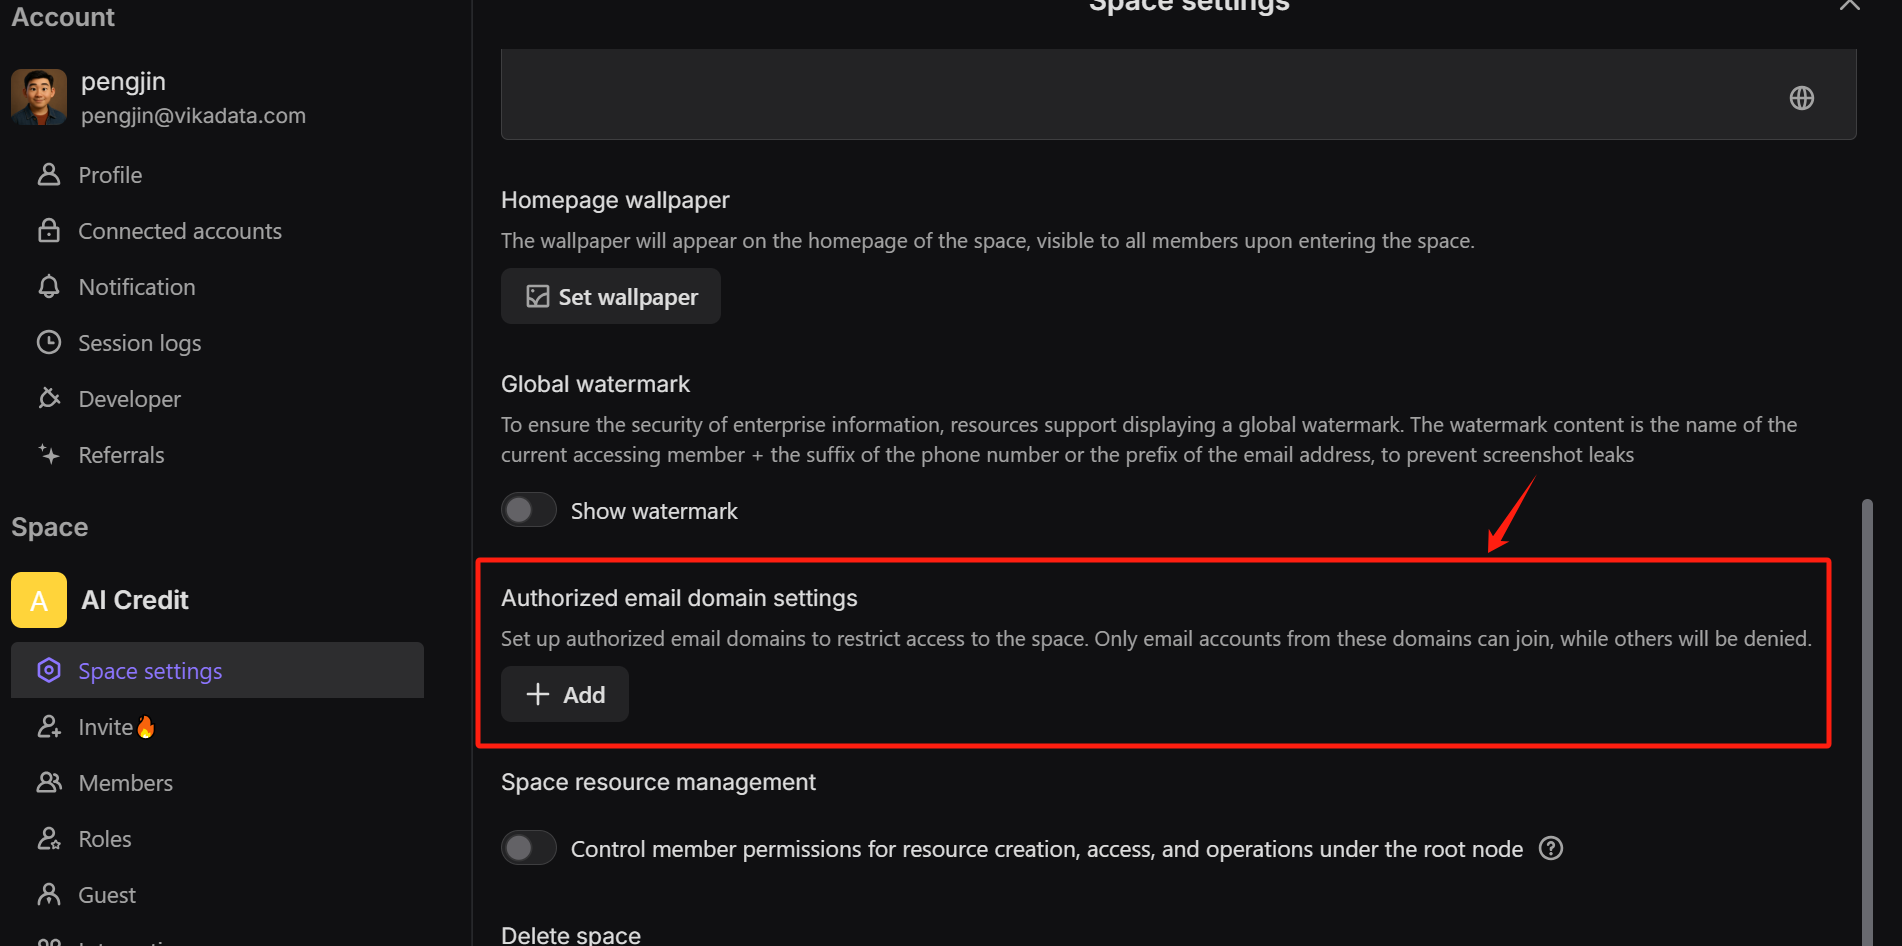Viewport: 1902px width, 946px height.
Task: Click the Session logs clock icon
Action: 49,343
